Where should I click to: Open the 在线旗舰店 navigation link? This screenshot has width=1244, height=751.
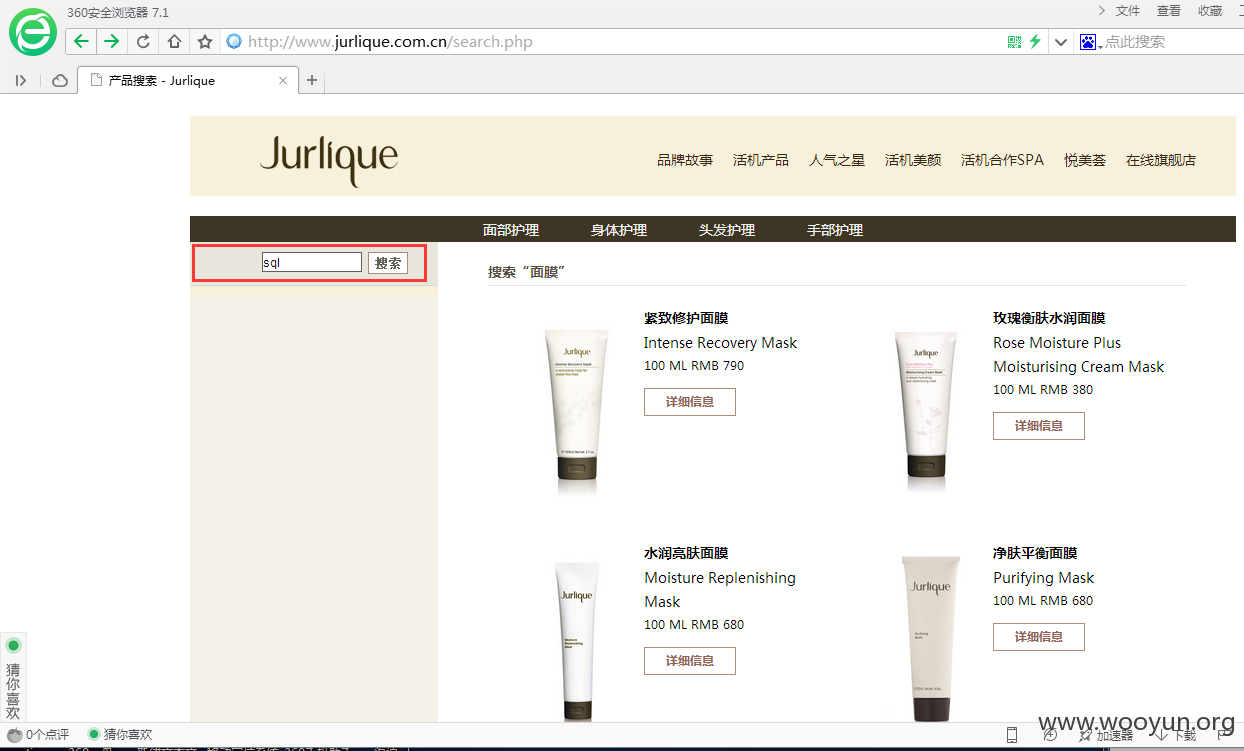pyautogui.click(x=1161, y=160)
